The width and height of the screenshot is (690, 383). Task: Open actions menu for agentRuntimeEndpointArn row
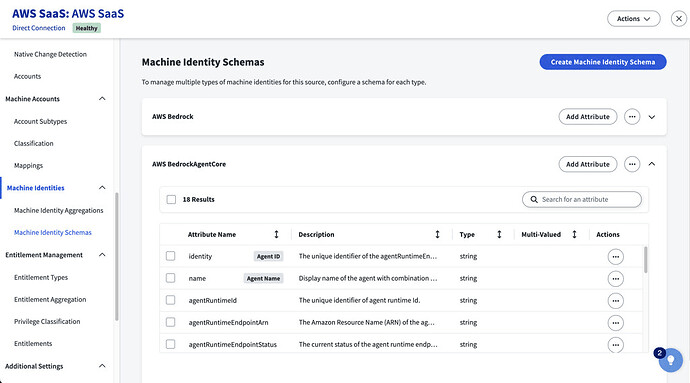pos(615,323)
